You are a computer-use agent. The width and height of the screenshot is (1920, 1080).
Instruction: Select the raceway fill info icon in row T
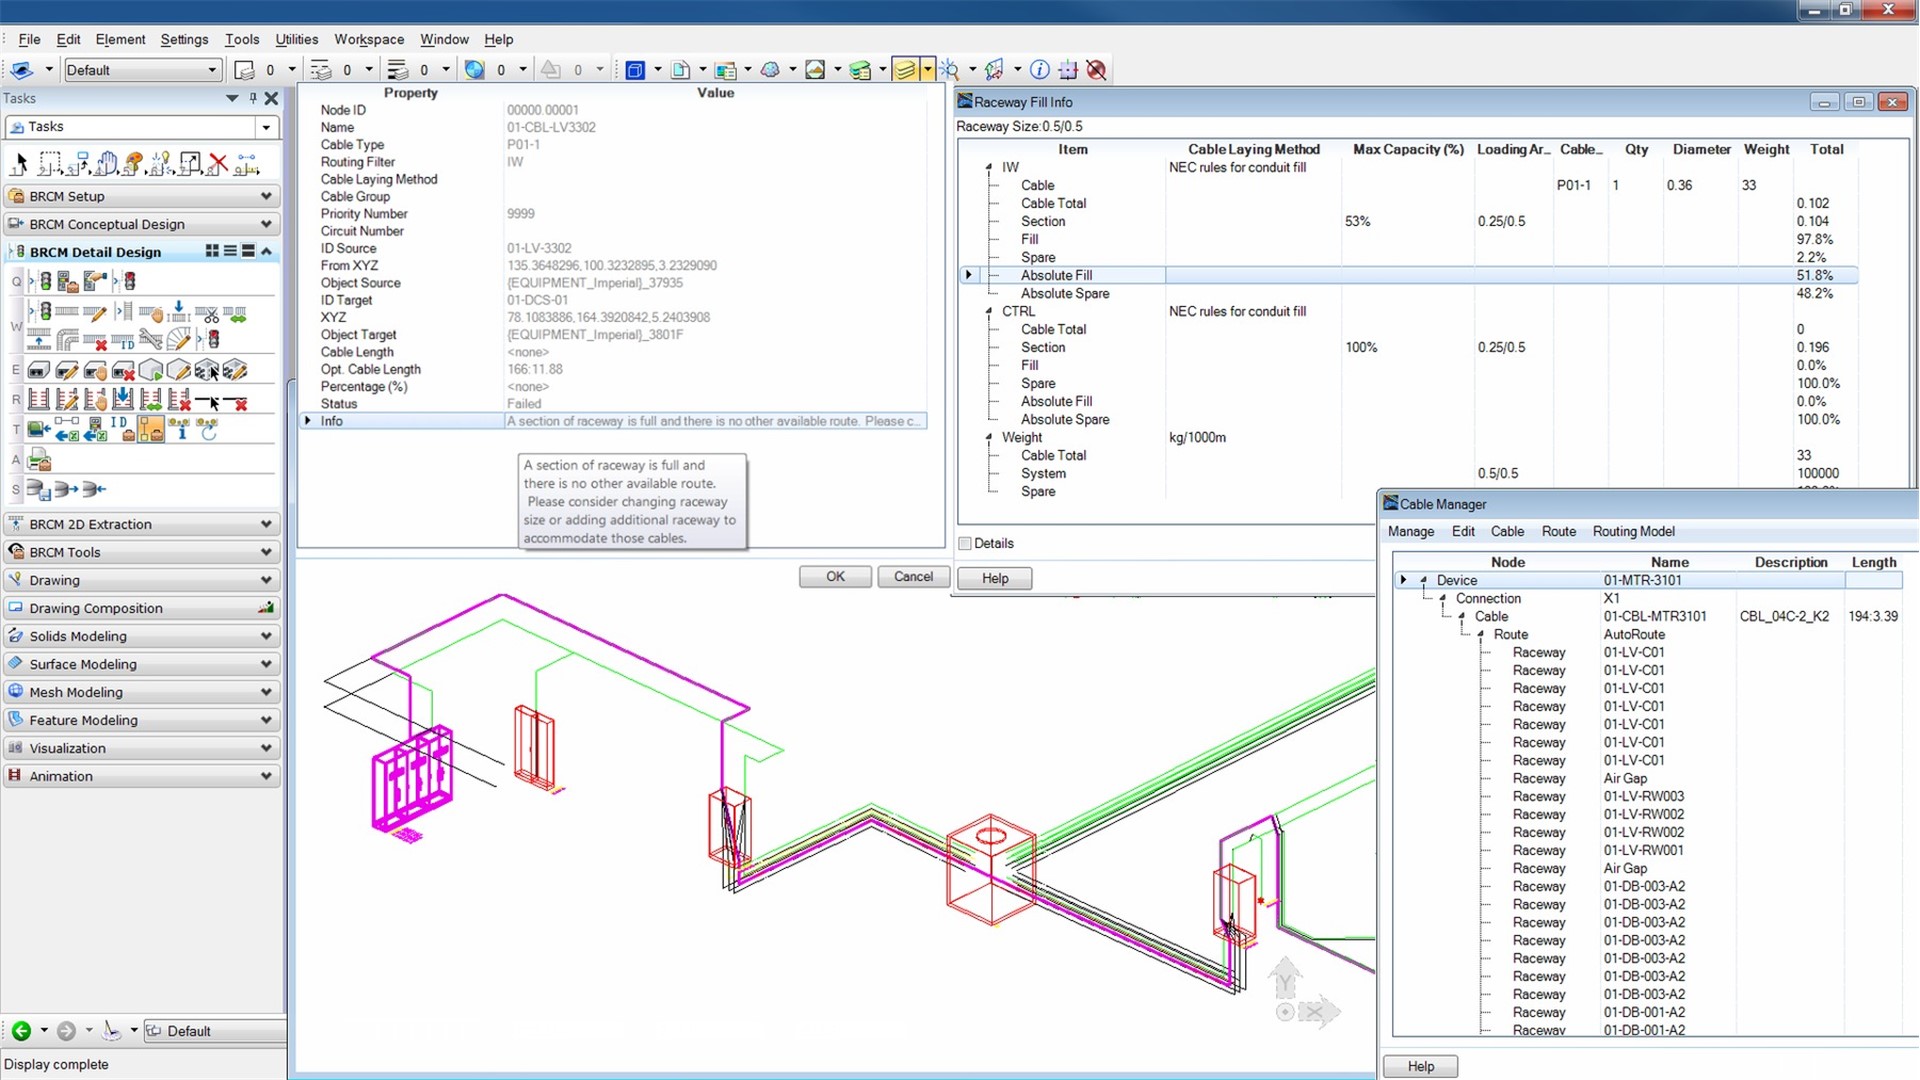point(180,430)
